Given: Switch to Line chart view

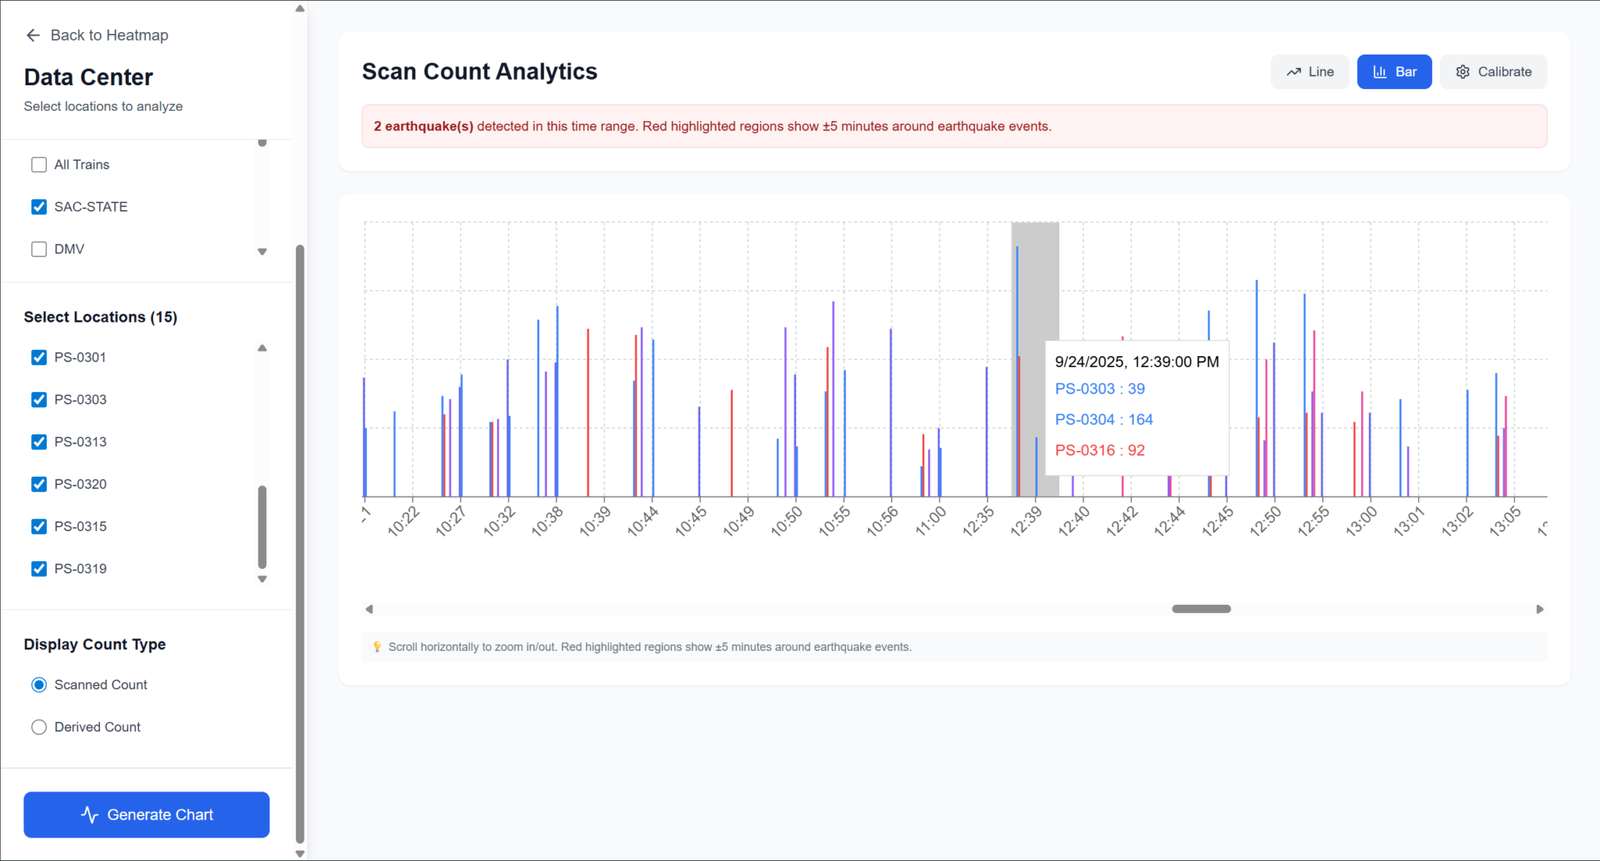Looking at the screenshot, I should (x=1309, y=72).
